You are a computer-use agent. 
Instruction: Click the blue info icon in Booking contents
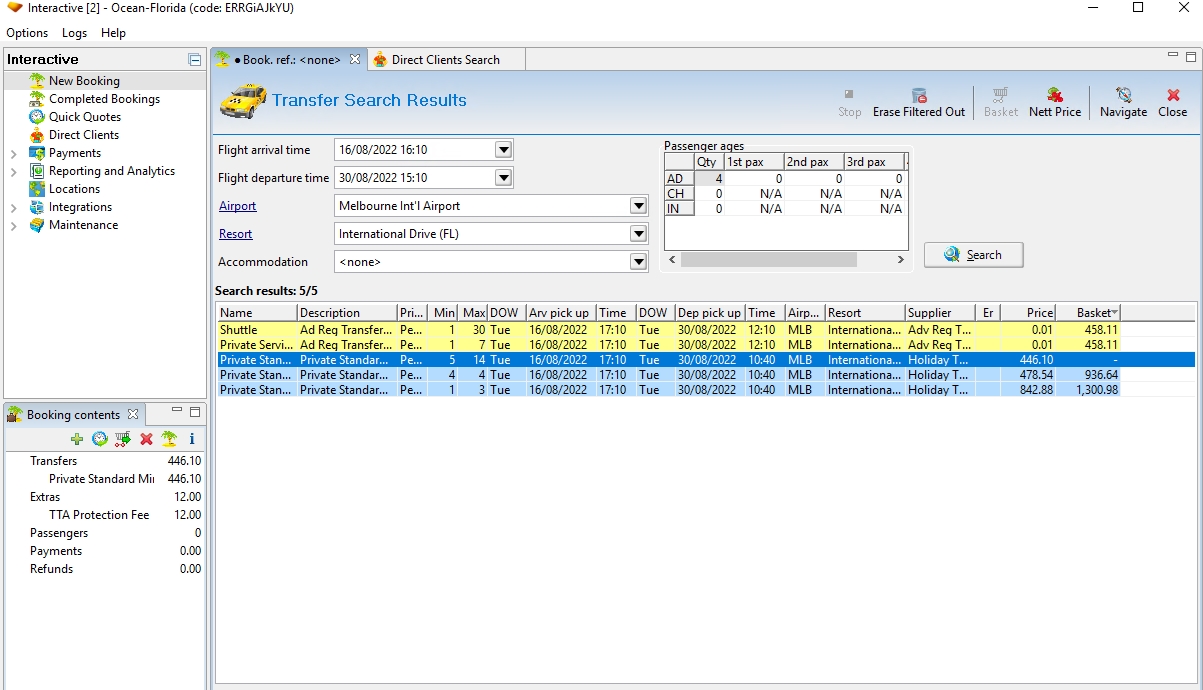point(192,439)
